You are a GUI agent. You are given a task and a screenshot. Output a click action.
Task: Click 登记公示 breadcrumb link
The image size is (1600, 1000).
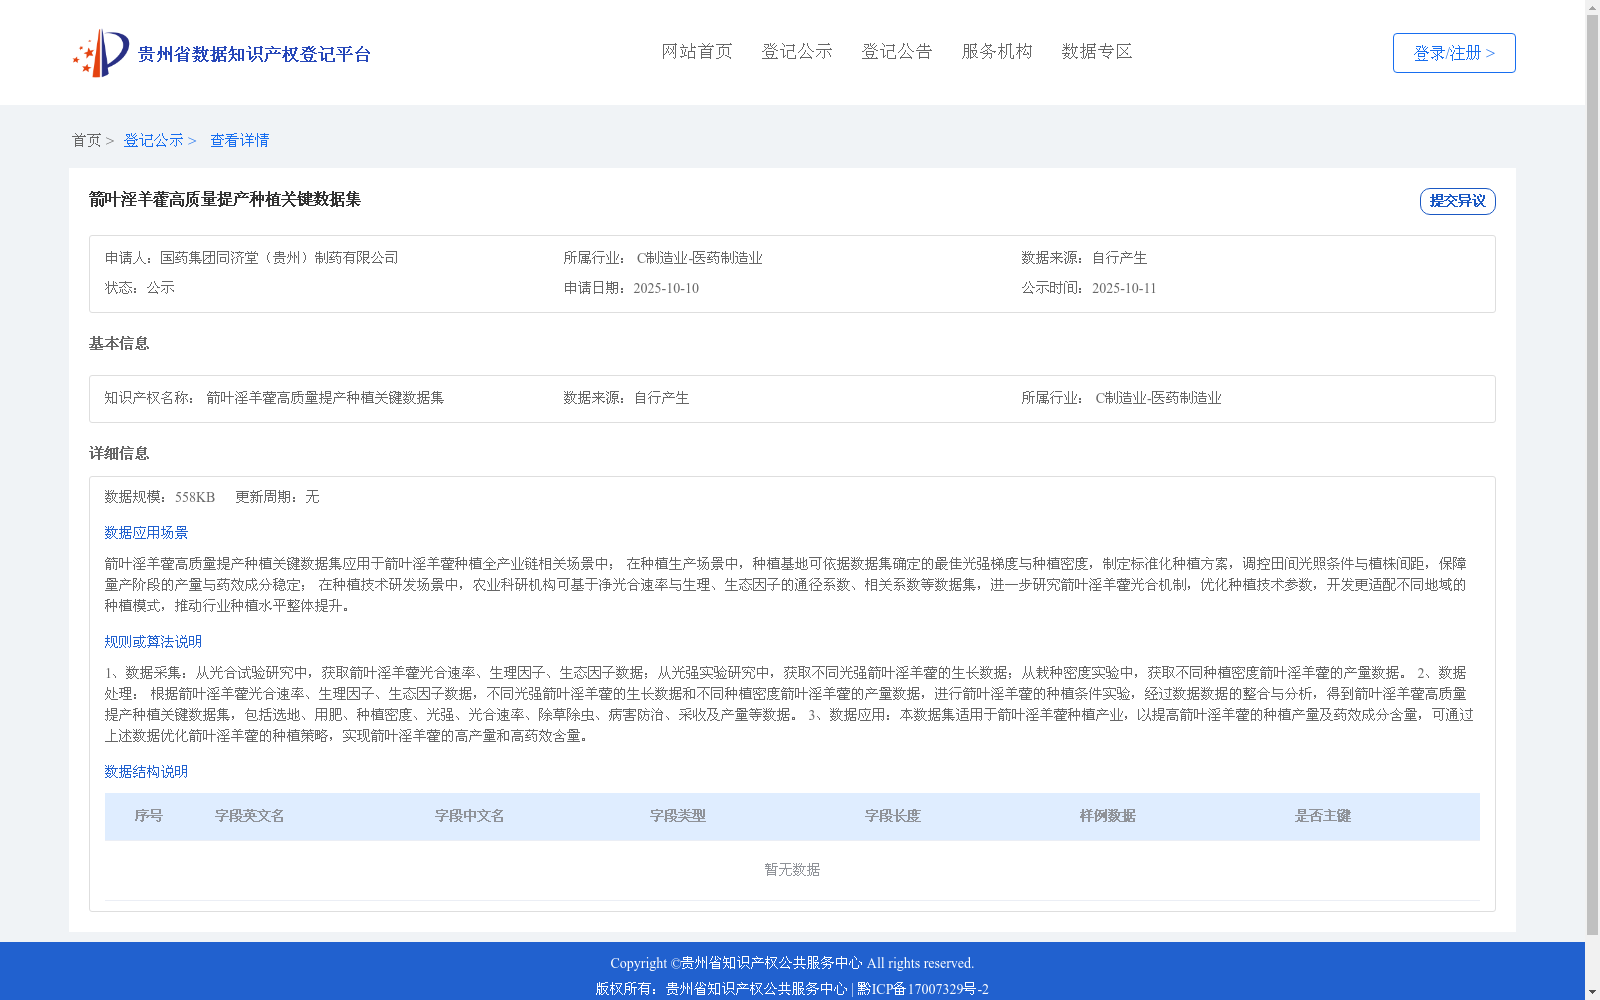click(x=153, y=140)
